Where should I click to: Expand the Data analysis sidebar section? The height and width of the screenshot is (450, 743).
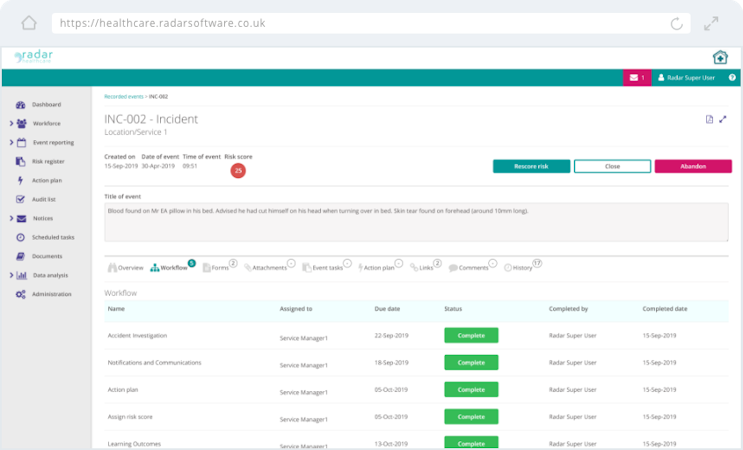pos(11,275)
